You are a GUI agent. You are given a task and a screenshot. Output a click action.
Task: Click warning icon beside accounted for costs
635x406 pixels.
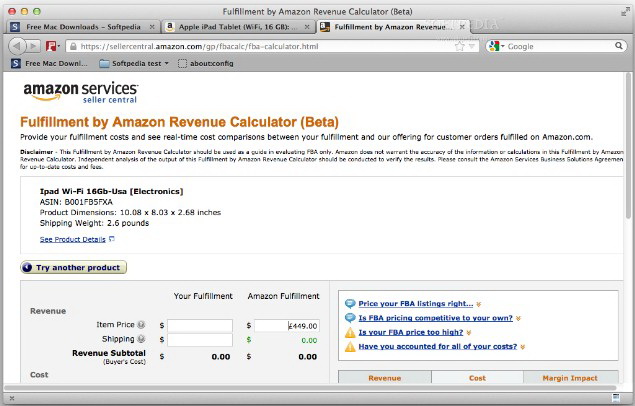[350, 346]
